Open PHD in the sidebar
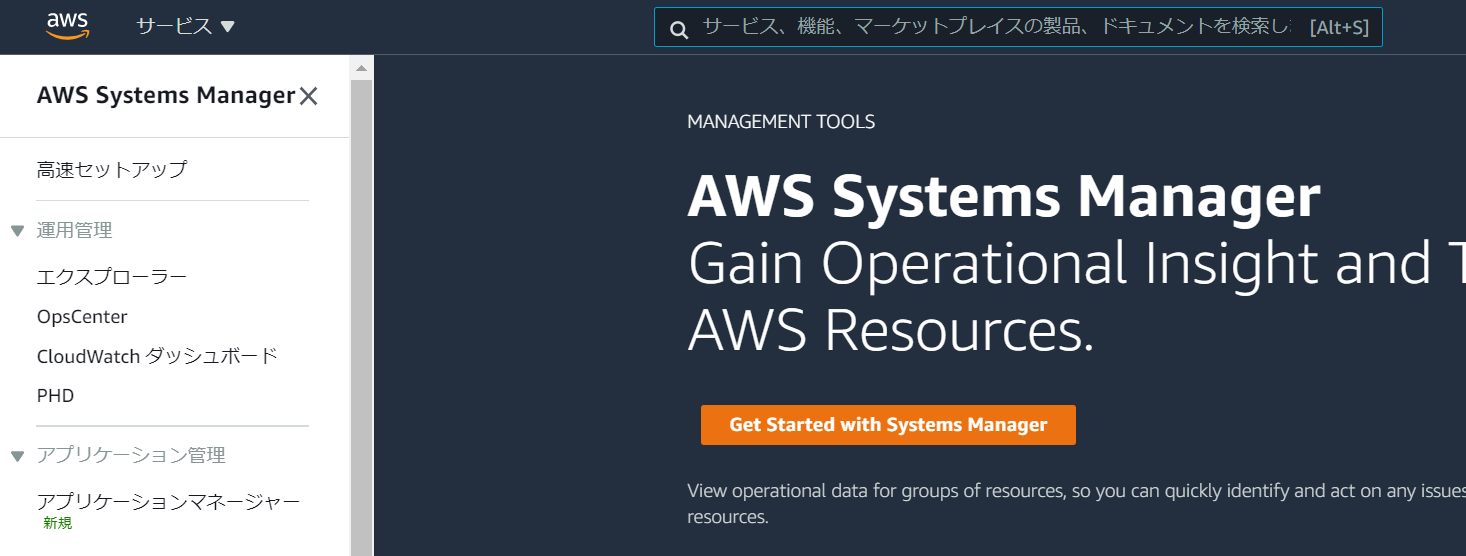The width and height of the screenshot is (1466, 556). click(56, 396)
